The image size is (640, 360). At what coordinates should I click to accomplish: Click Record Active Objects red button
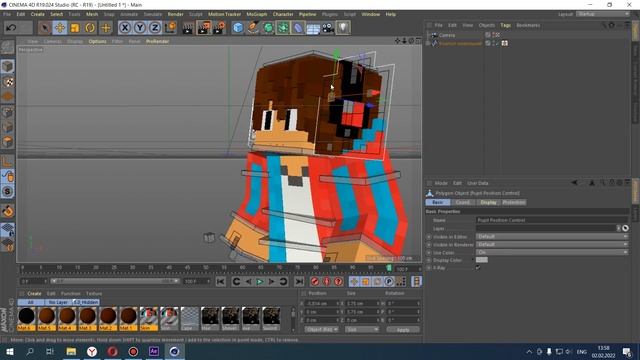[315, 282]
